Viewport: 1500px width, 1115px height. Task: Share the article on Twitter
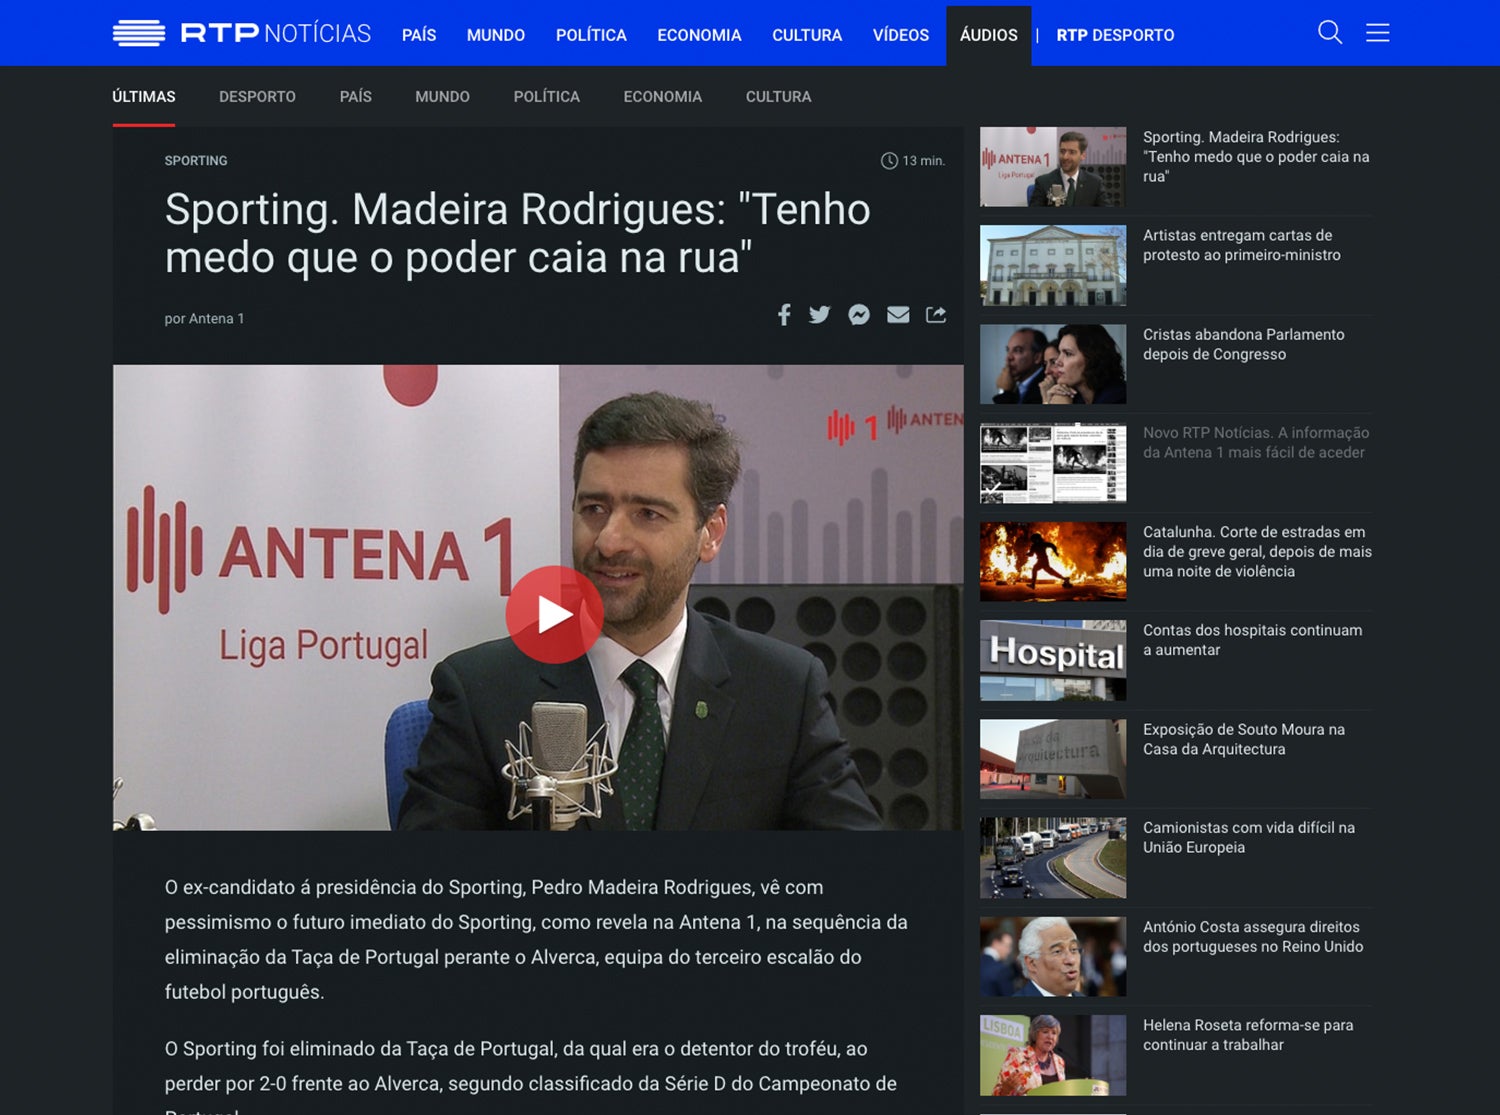point(821,314)
